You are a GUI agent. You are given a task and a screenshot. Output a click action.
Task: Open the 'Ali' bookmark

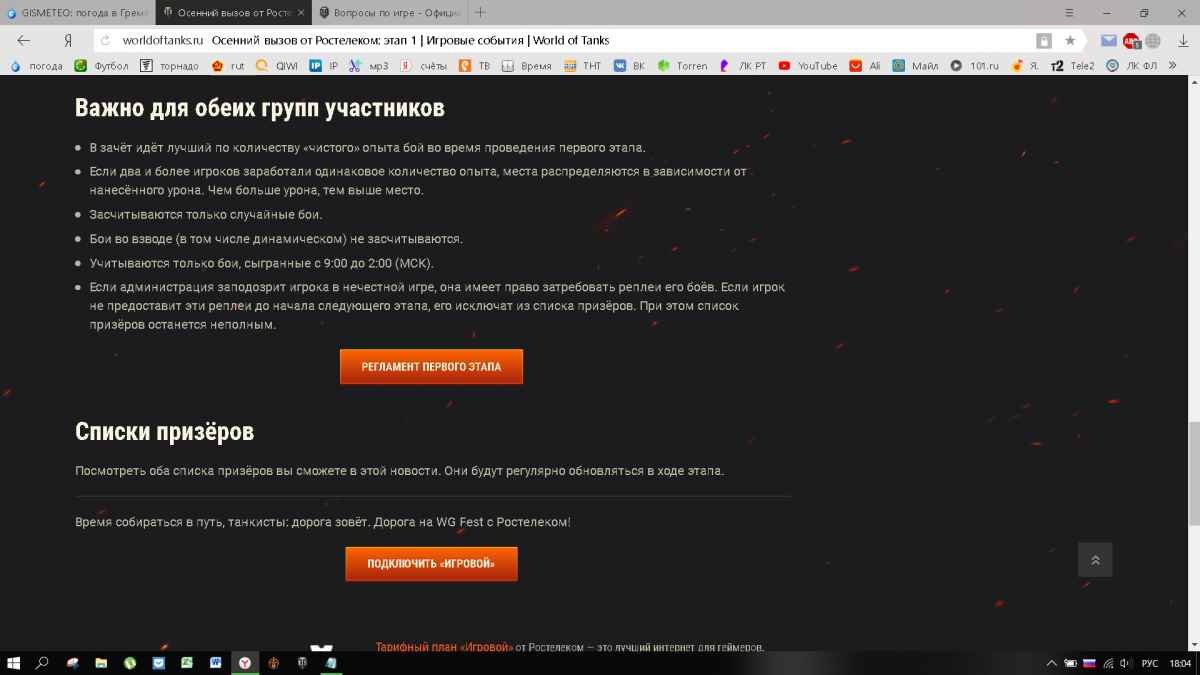click(x=866, y=66)
